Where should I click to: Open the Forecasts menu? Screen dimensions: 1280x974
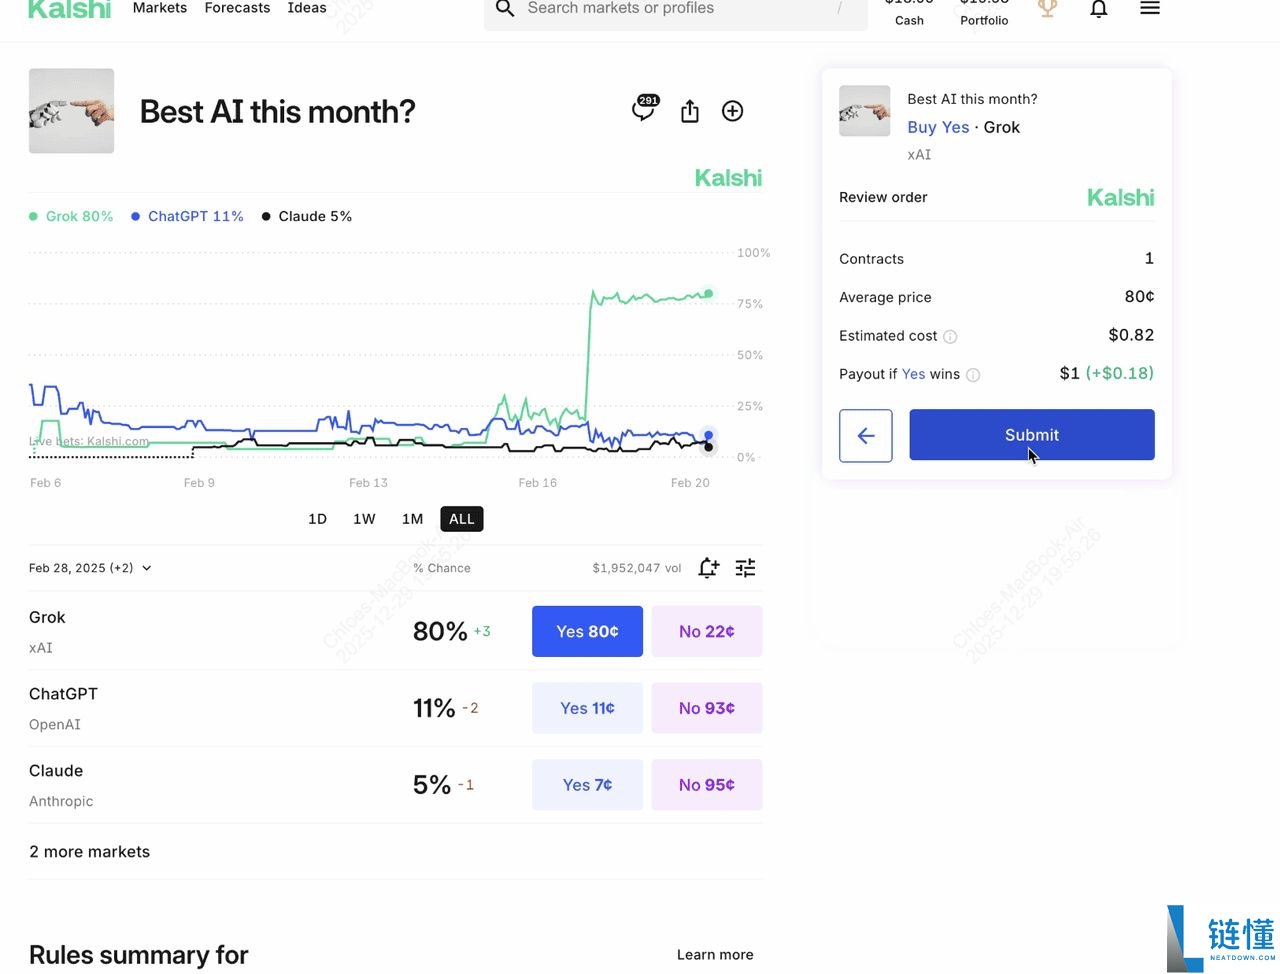point(237,8)
